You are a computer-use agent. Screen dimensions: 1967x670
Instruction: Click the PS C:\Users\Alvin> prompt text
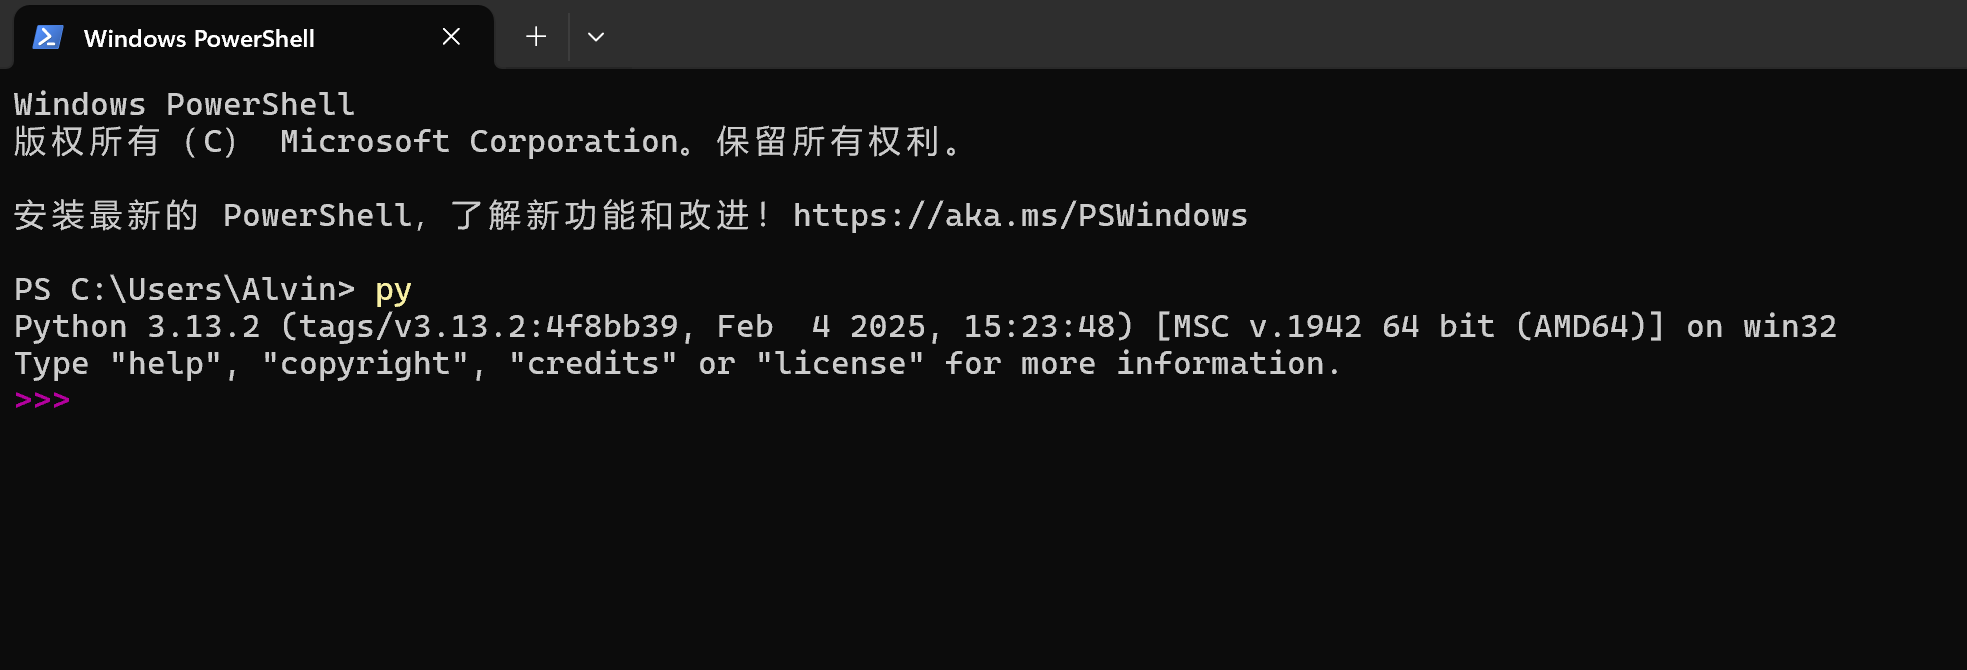(x=184, y=290)
